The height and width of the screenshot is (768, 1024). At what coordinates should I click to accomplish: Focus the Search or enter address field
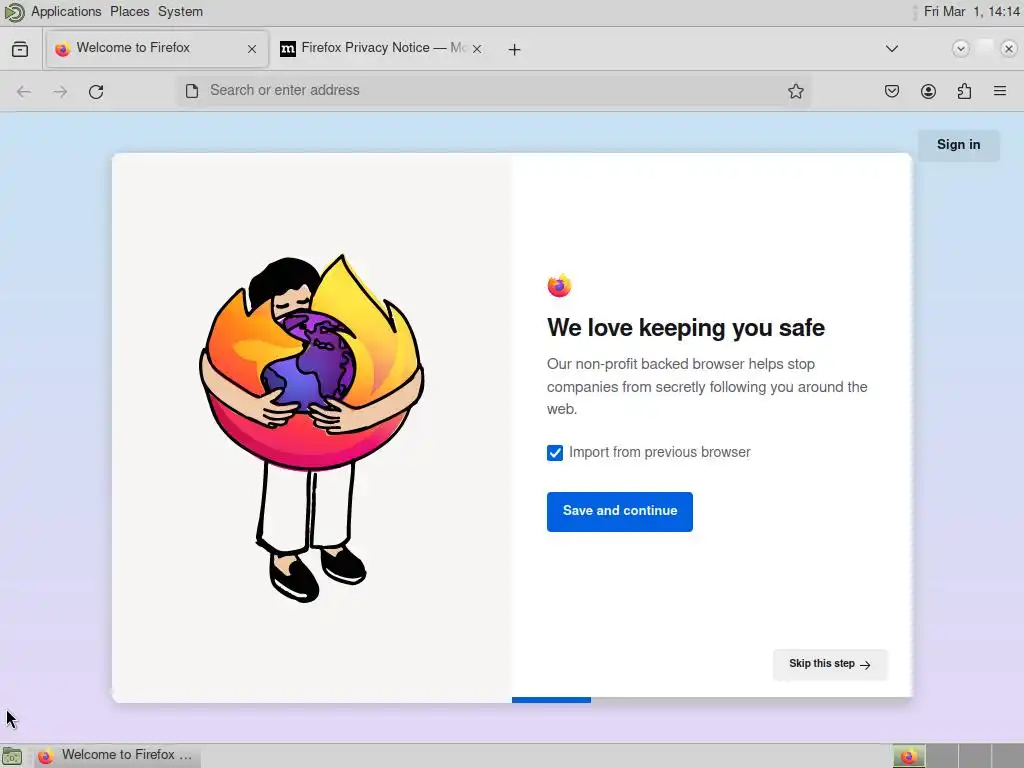(493, 91)
